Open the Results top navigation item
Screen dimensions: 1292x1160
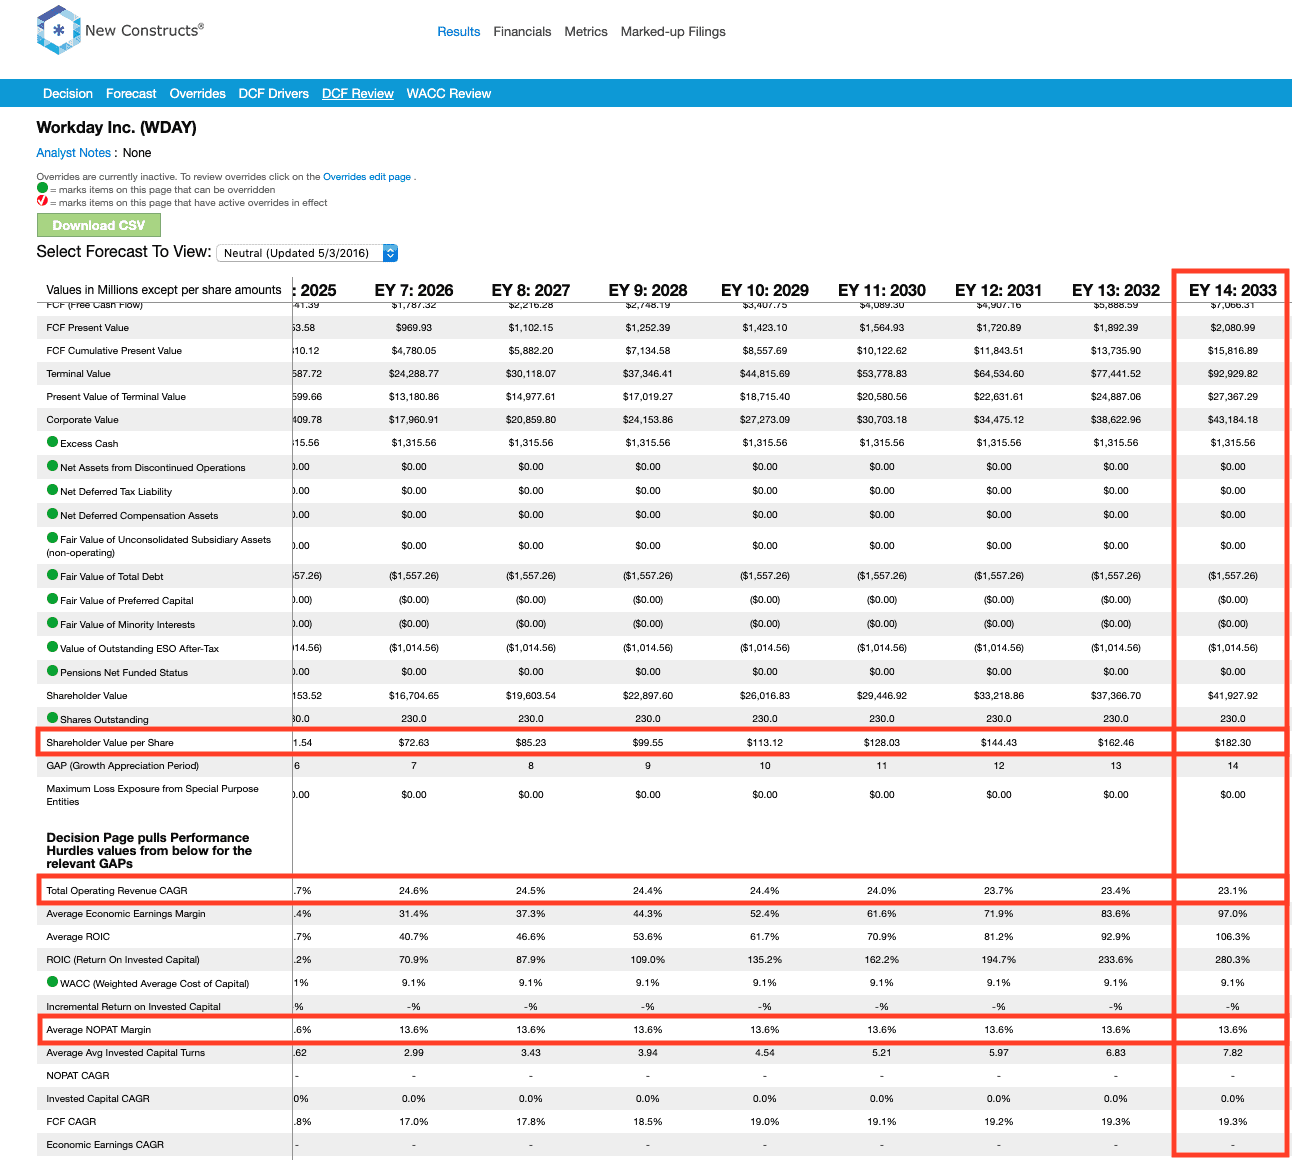tap(459, 32)
